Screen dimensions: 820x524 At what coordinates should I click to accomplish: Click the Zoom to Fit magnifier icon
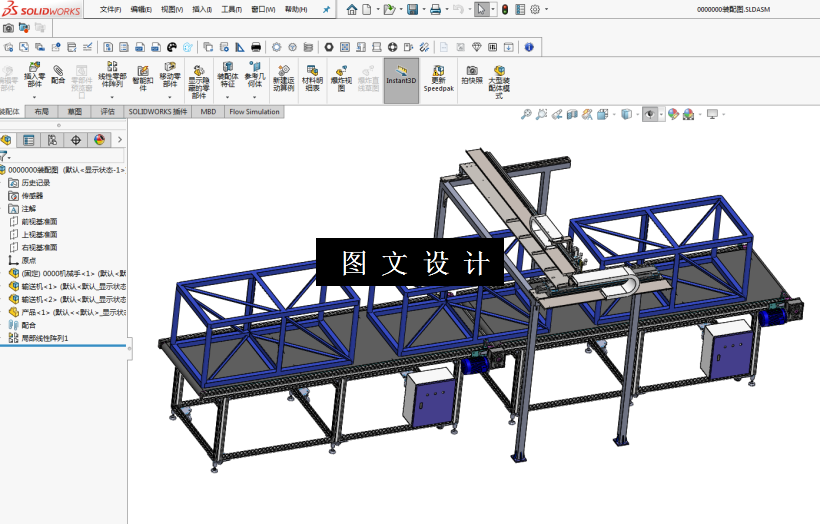526,114
